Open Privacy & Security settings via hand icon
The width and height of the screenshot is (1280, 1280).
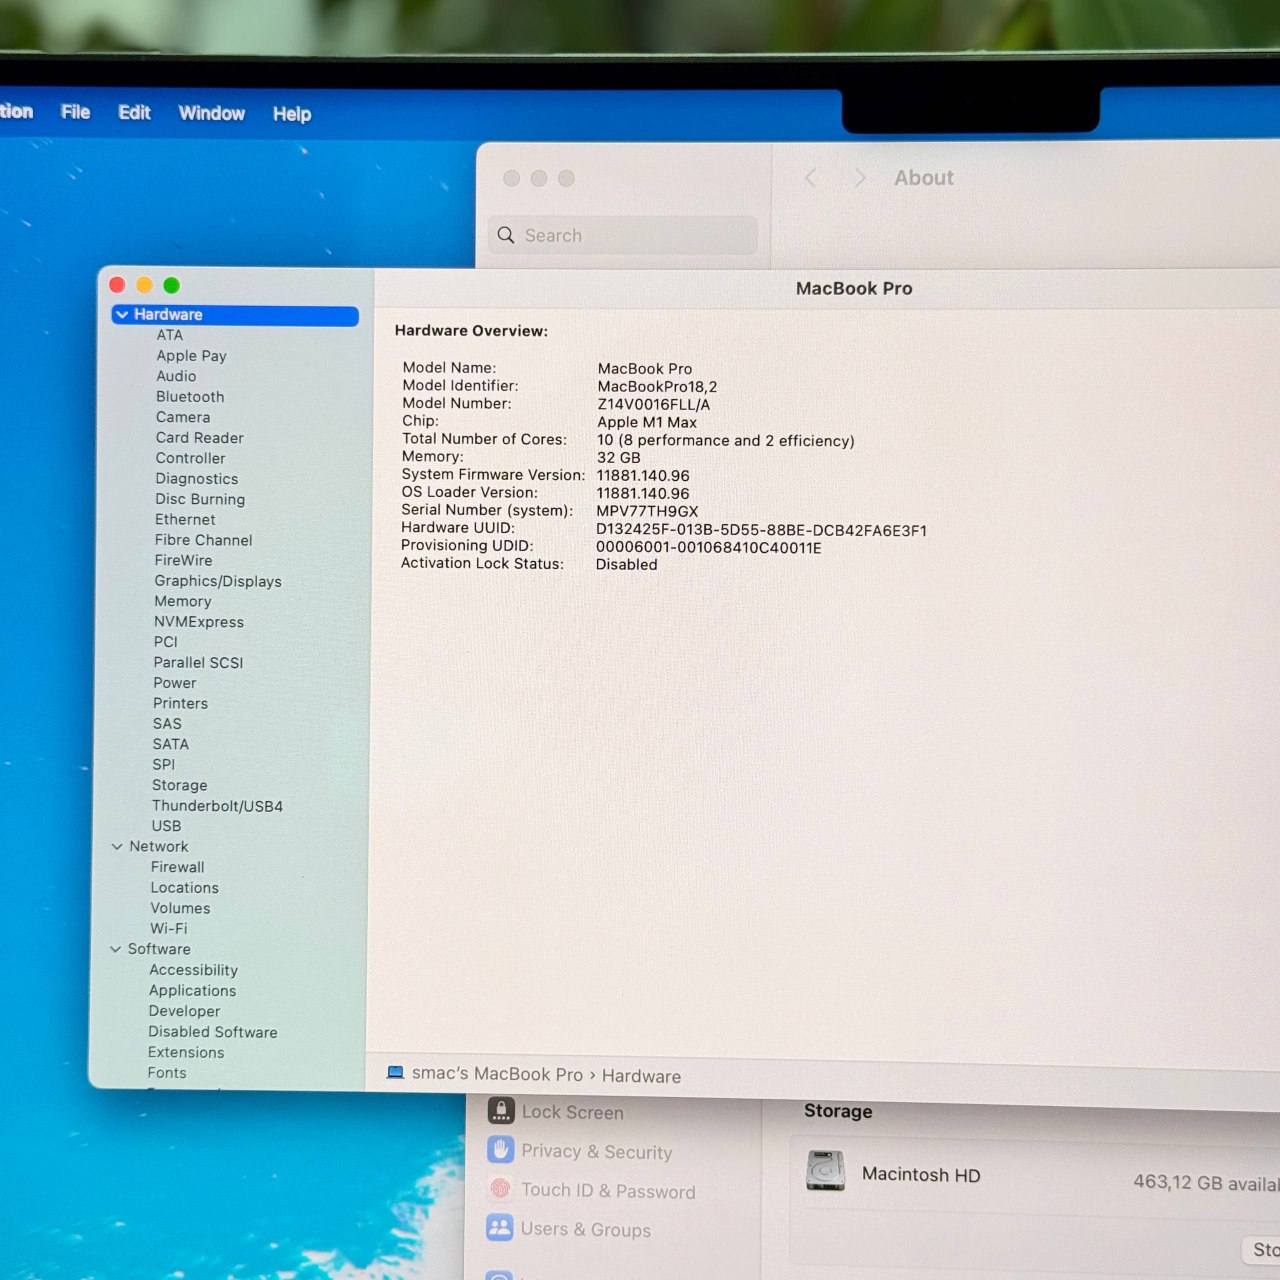[x=501, y=1150]
